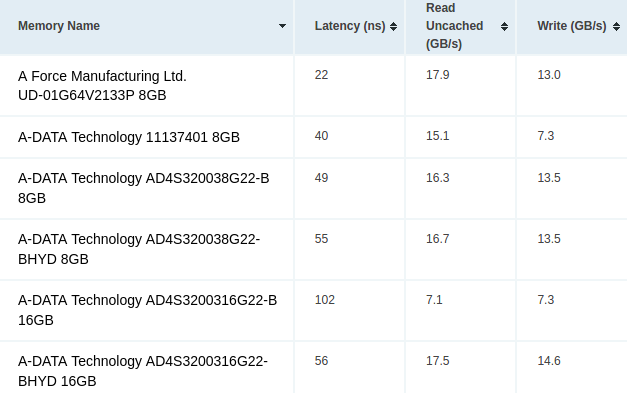Open A-DATA AD4S320038G22-B 8GB entry
The image size is (627, 393).
point(144,188)
